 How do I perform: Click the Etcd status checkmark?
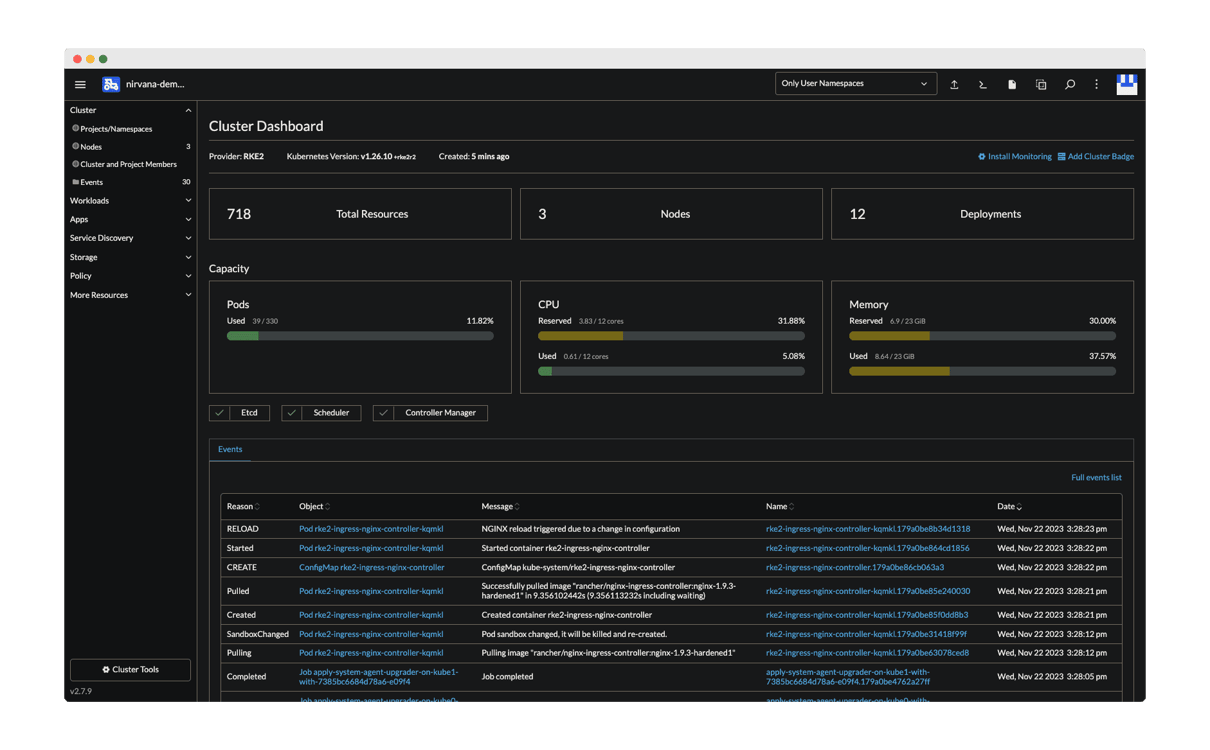pos(220,413)
